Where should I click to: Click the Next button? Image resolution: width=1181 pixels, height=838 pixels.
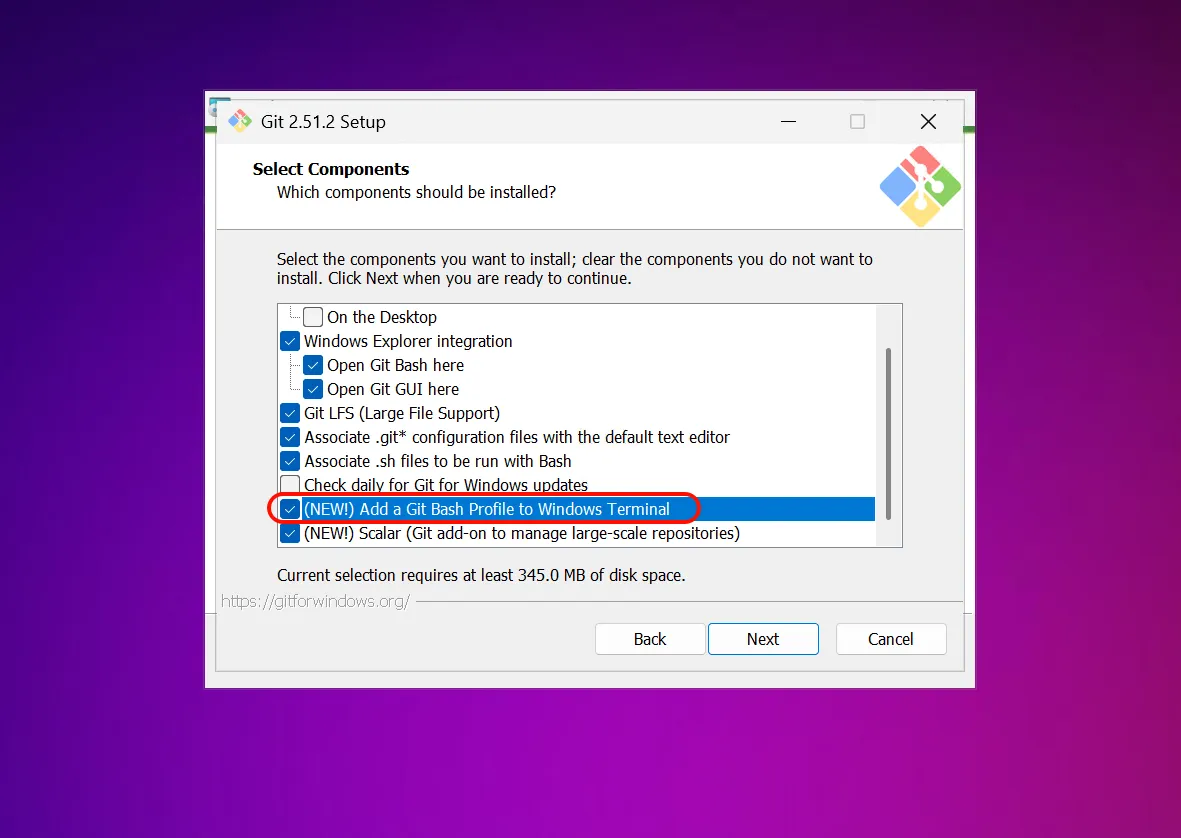[x=763, y=639]
